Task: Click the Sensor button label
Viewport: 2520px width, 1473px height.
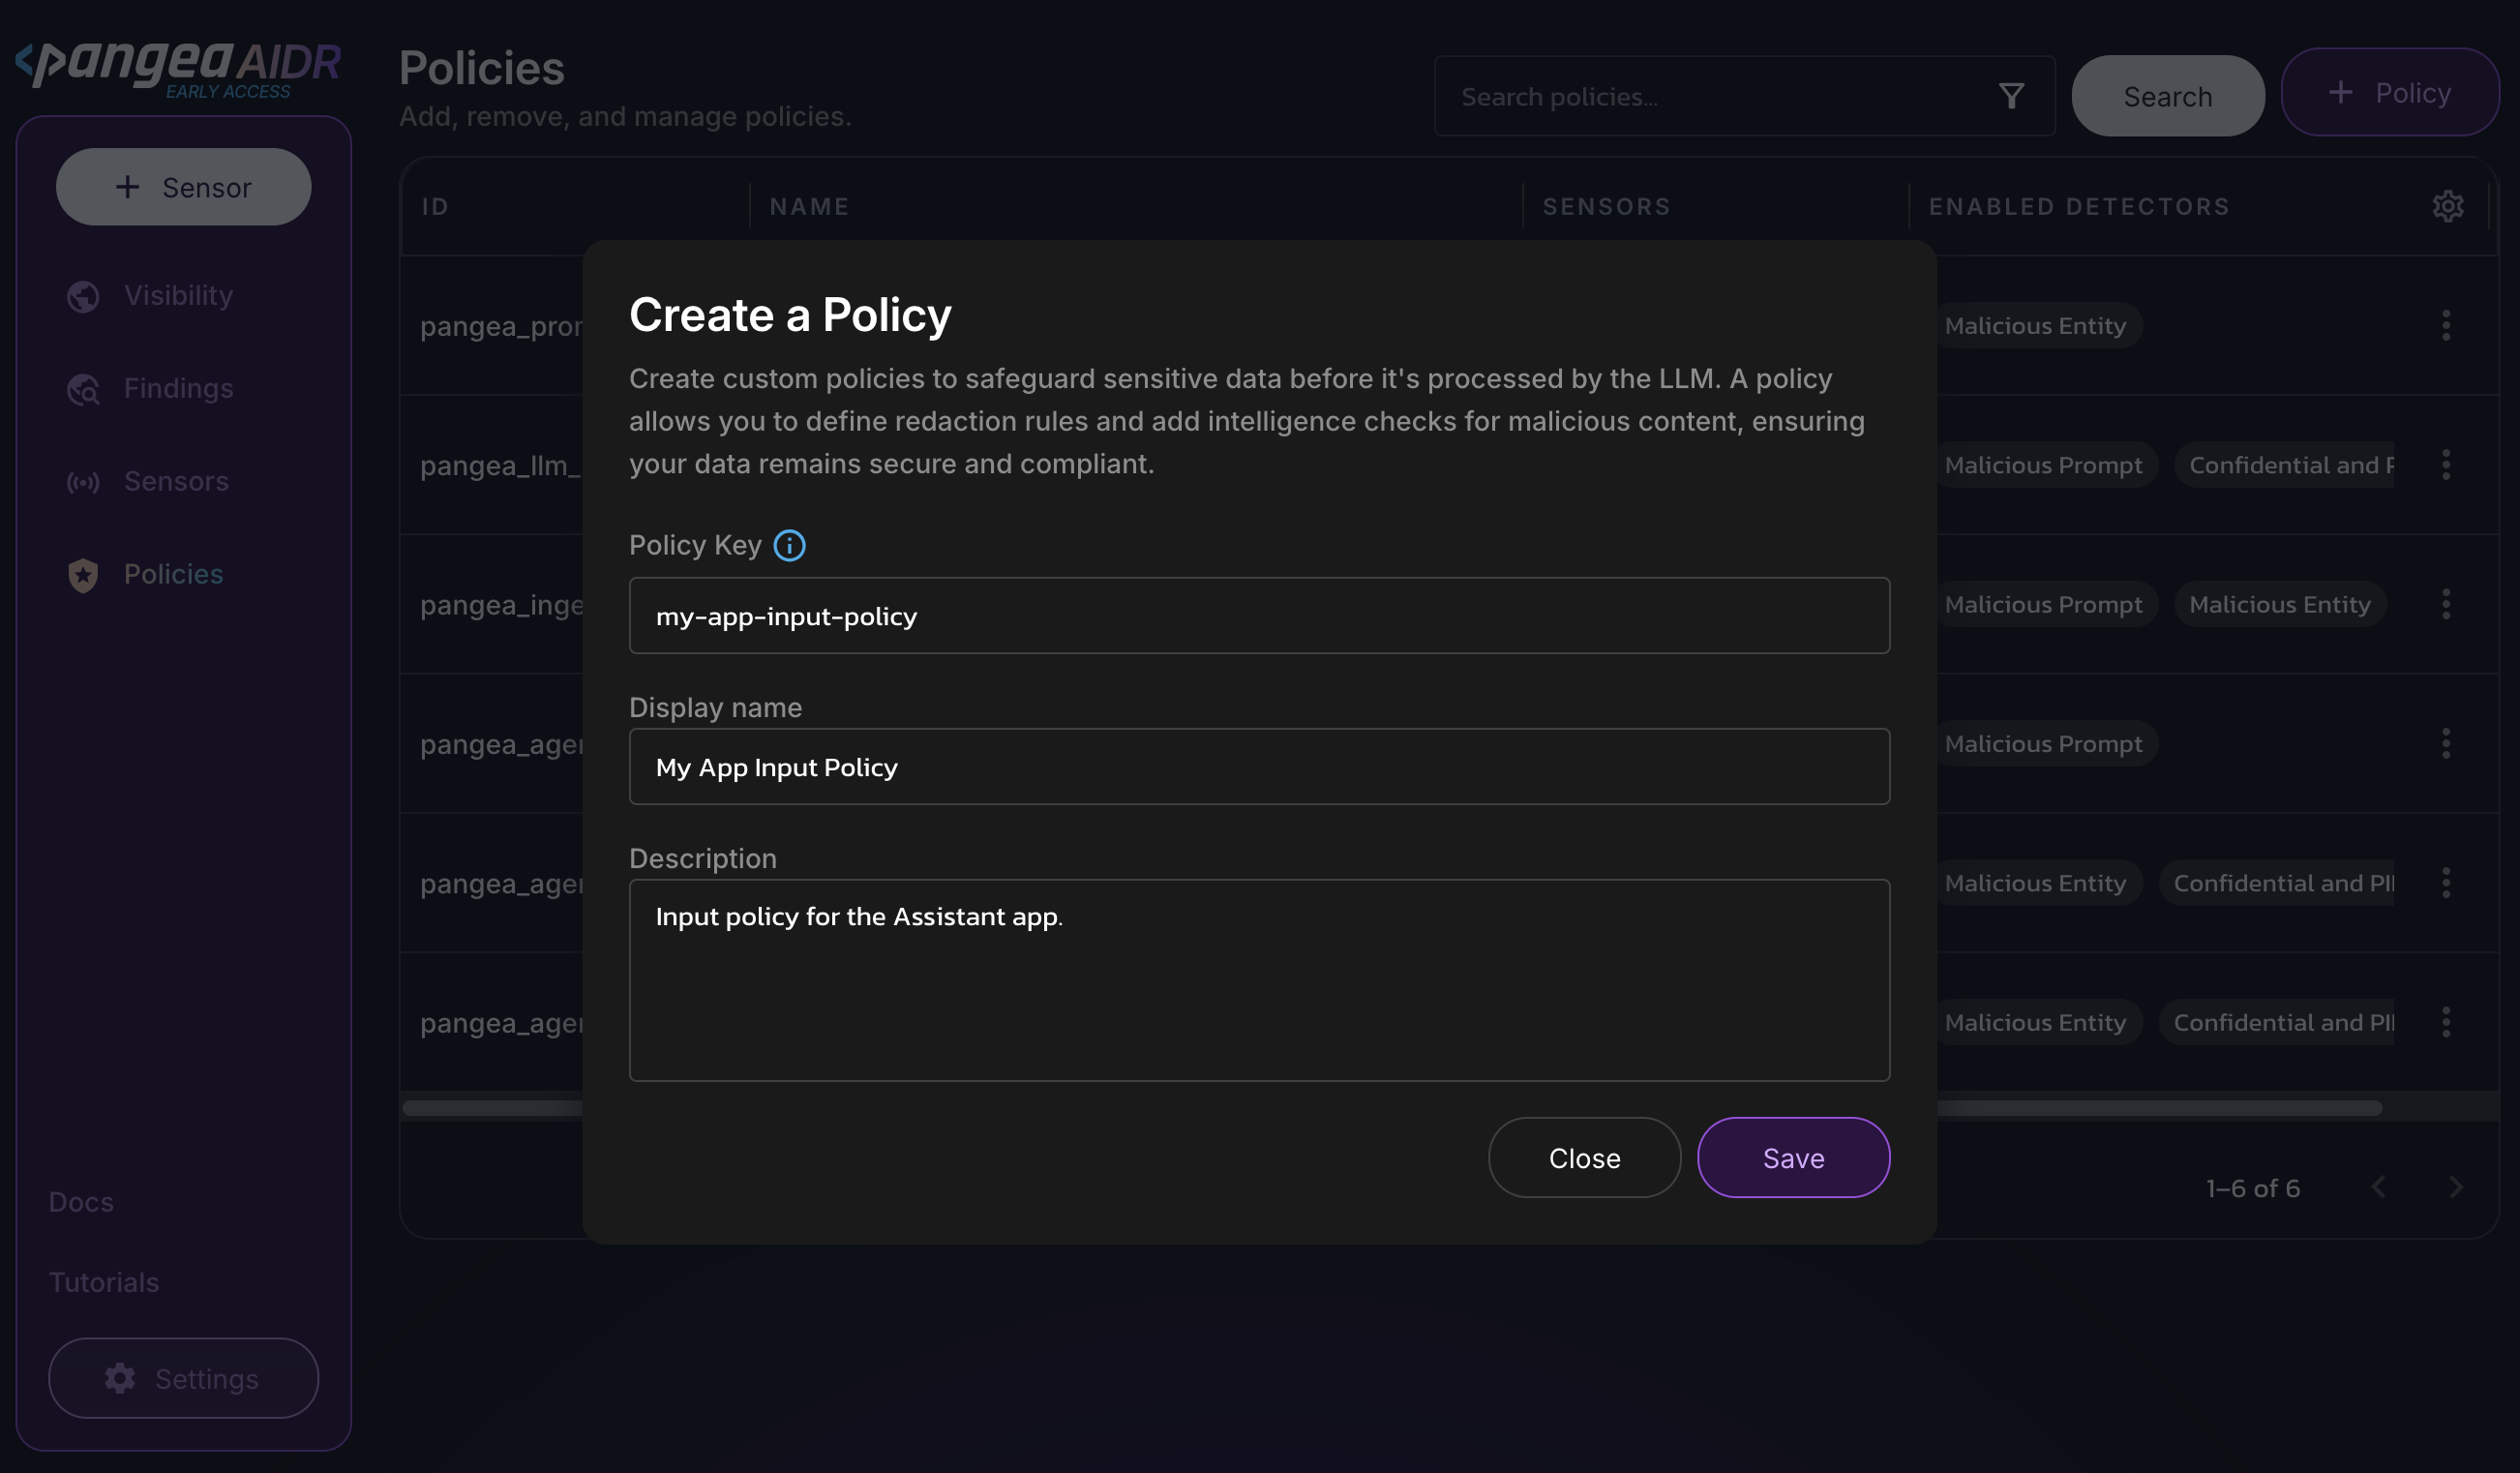Action: pyautogui.click(x=207, y=187)
